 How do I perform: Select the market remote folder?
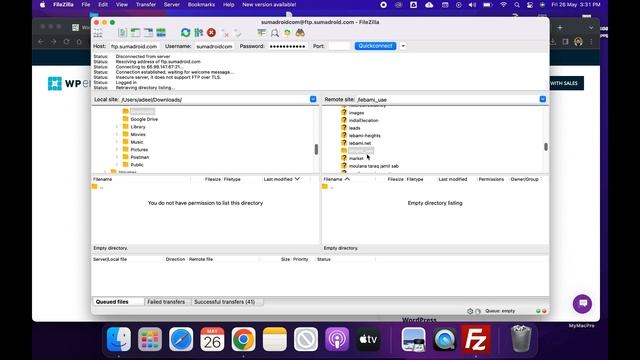pos(356,158)
